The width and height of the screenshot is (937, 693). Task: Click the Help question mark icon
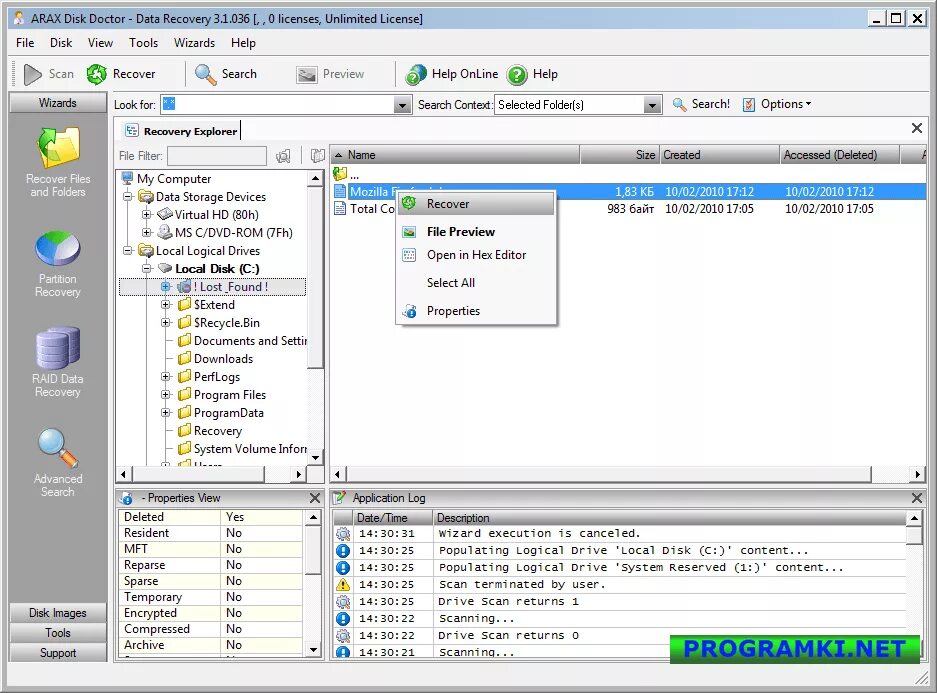[517, 75]
